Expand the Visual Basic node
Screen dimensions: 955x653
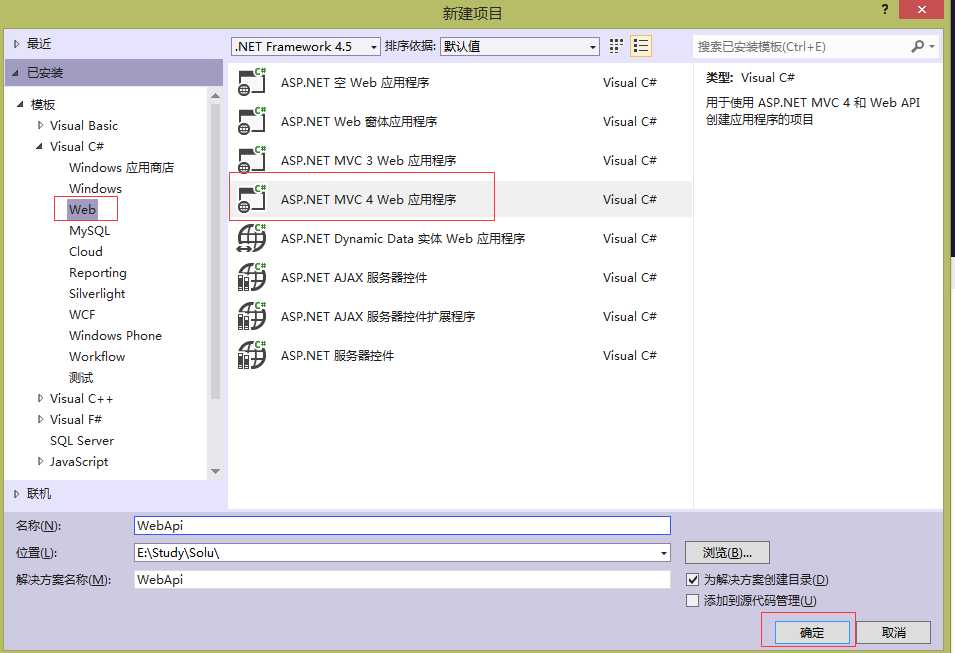pyautogui.click(x=40, y=125)
